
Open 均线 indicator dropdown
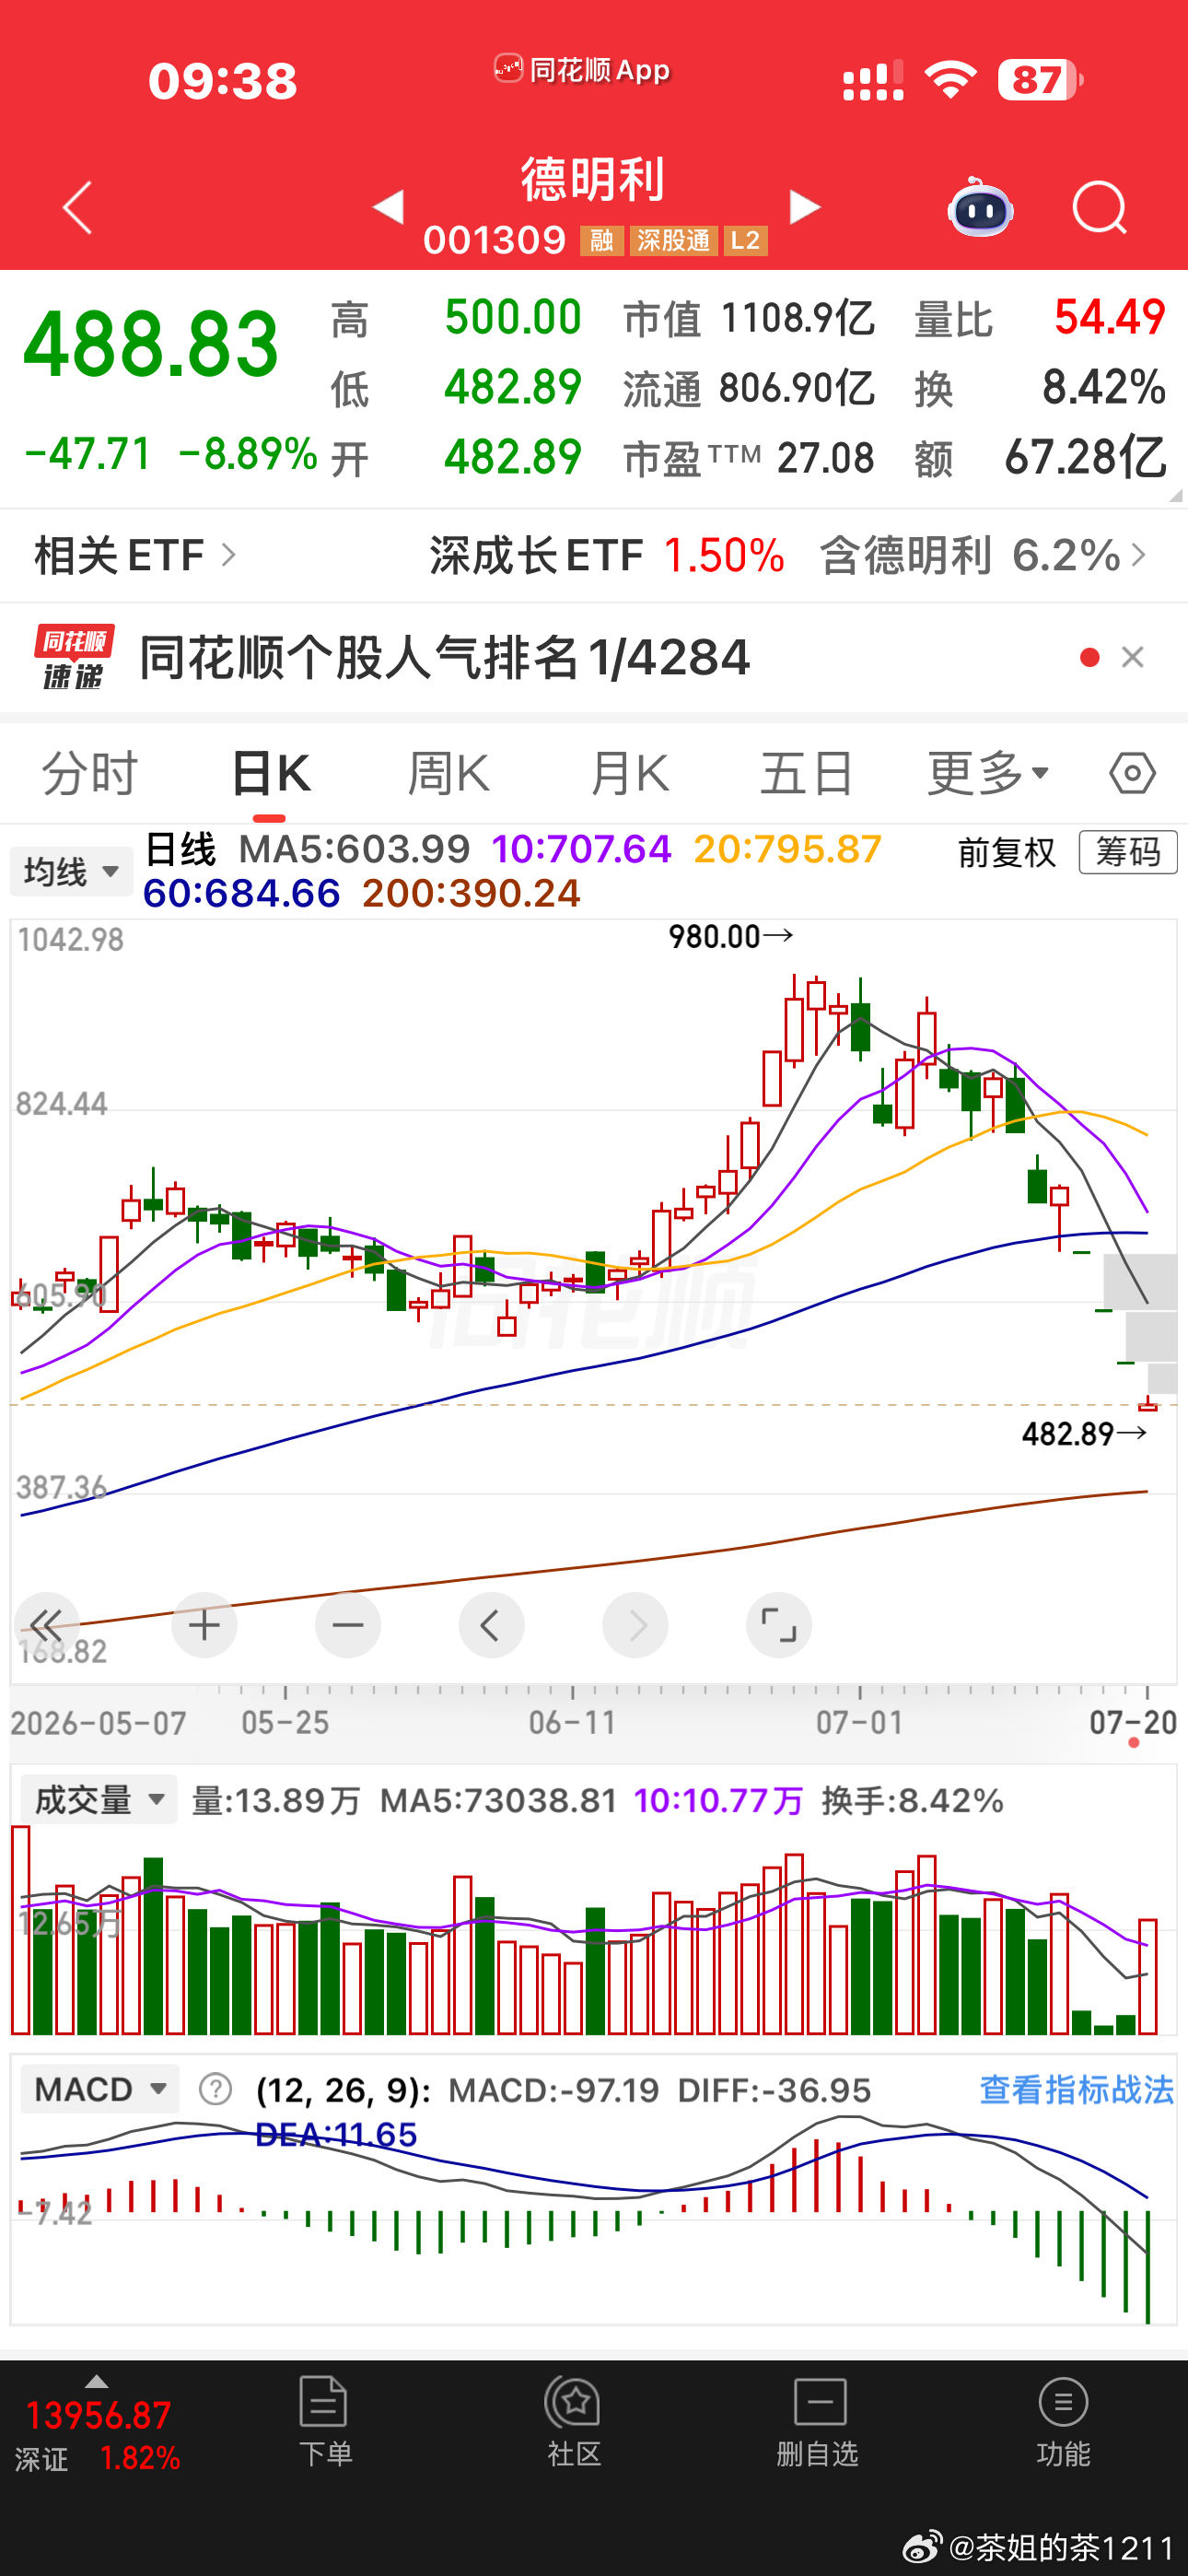tap(71, 871)
